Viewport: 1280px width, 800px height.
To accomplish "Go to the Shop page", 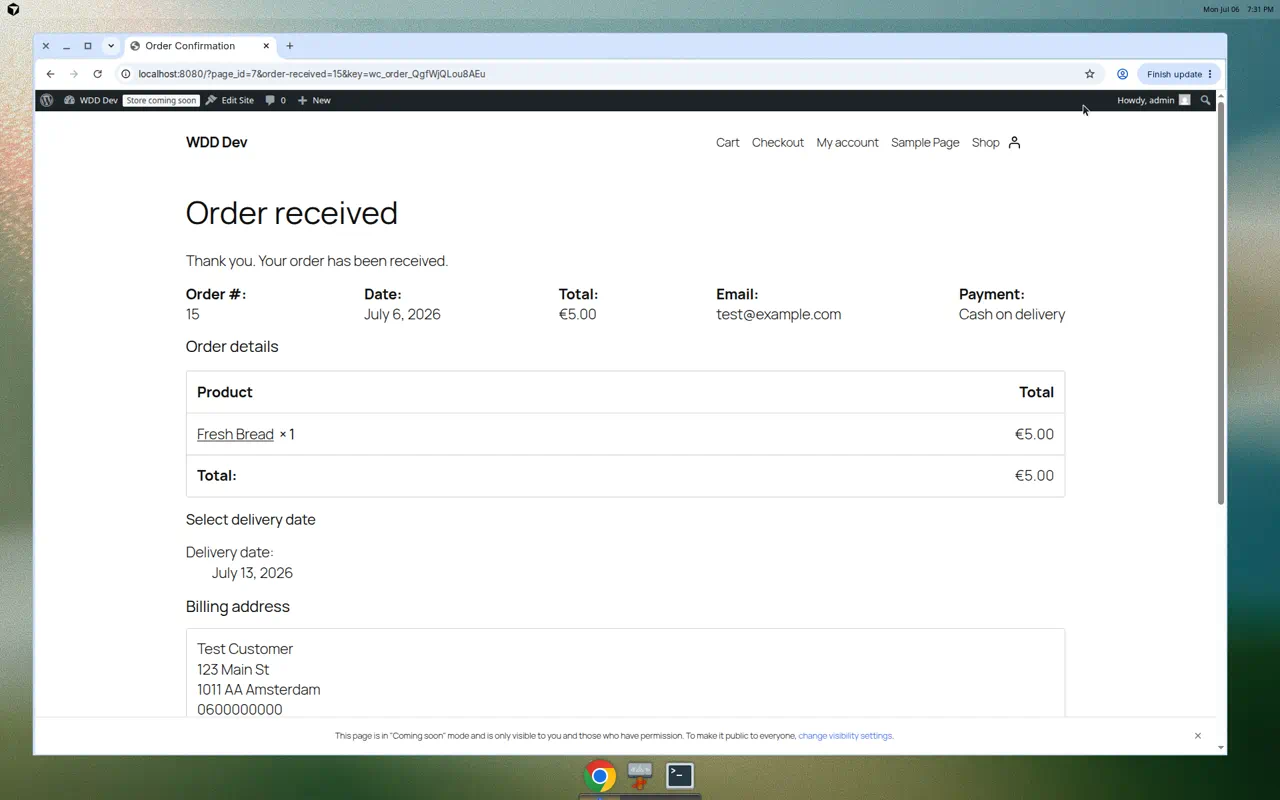I will point(985,142).
